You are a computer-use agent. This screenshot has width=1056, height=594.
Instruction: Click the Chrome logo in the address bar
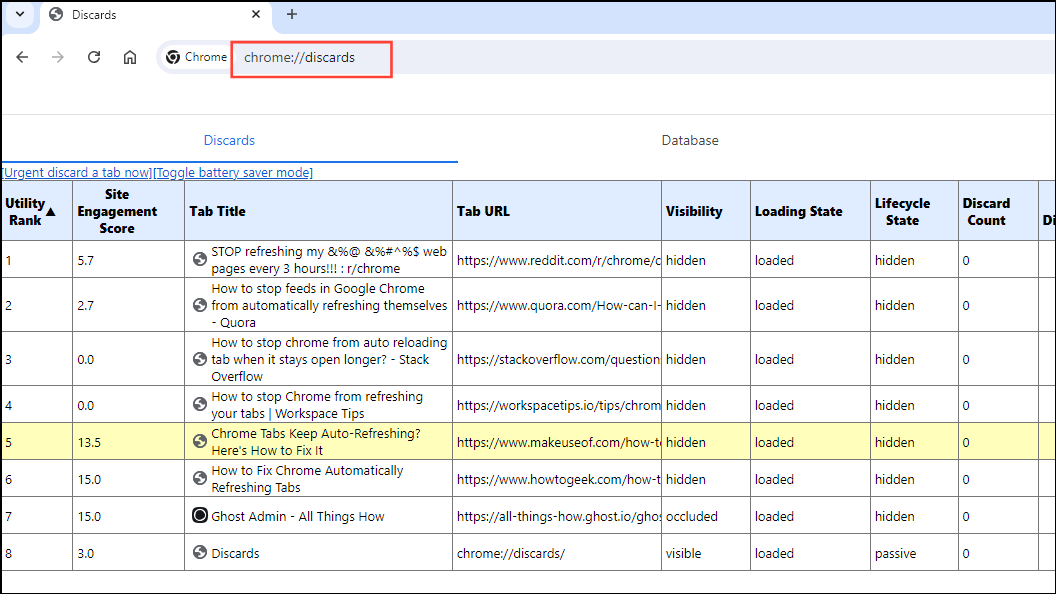174,57
